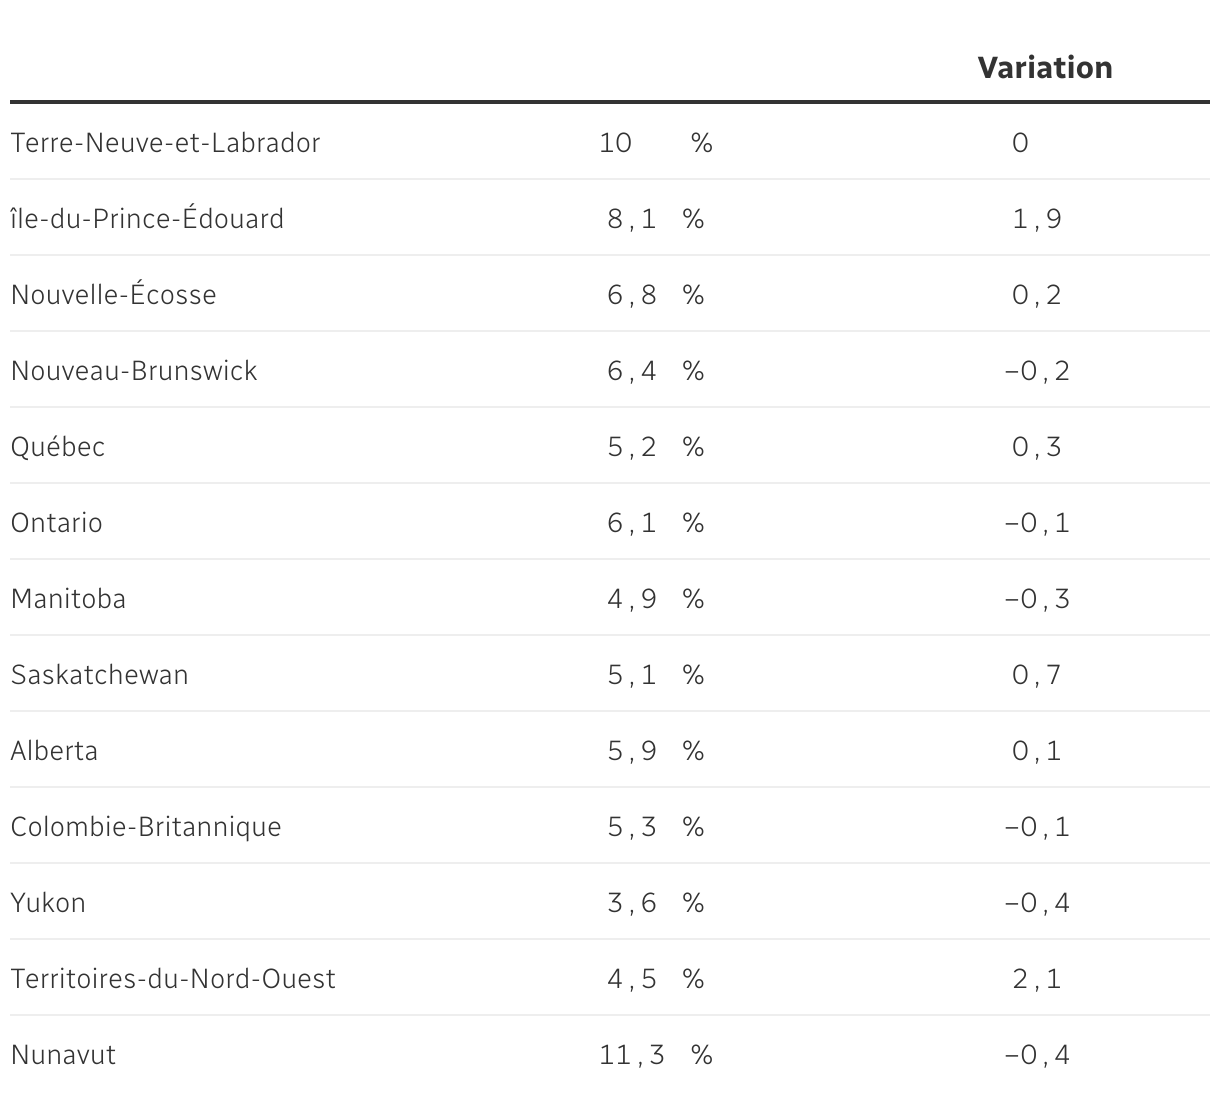The image size is (1220, 1100).
Task: Select the Alberta row label
Action: pos(54,751)
